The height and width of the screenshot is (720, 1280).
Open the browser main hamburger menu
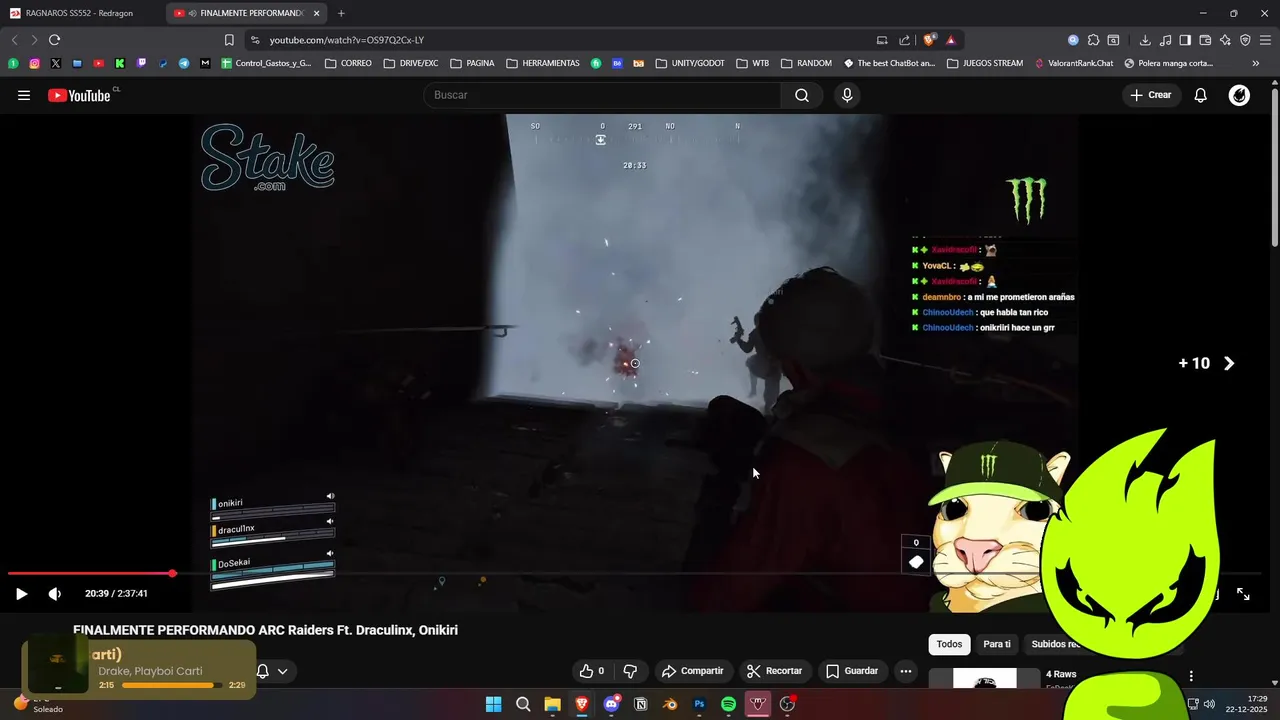point(1265,40)
